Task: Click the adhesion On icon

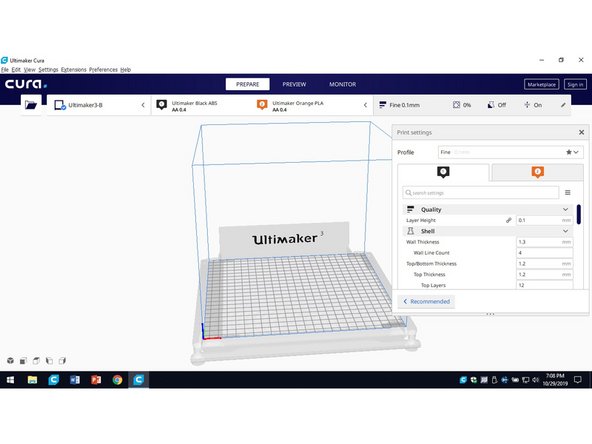Action: [x=527, y=105]
